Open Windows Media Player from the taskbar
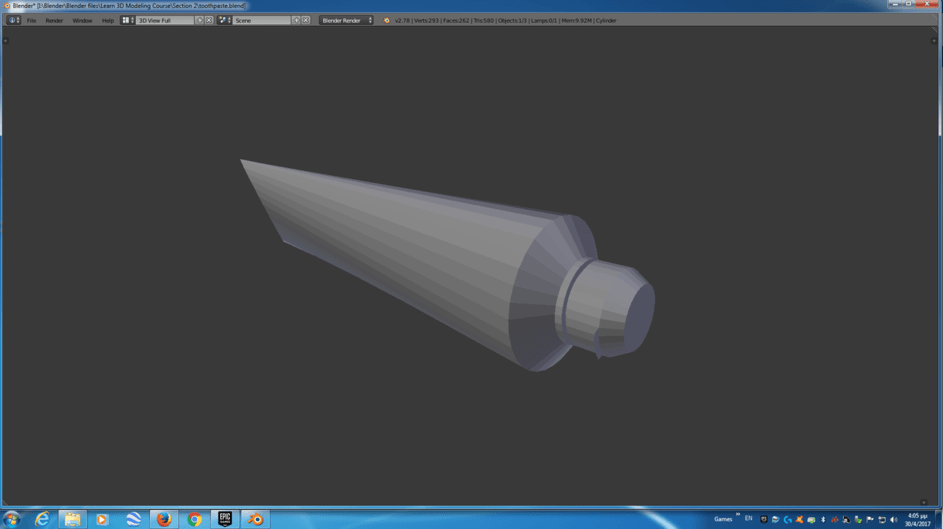This screenshot has width=943, height=529. 102,519
